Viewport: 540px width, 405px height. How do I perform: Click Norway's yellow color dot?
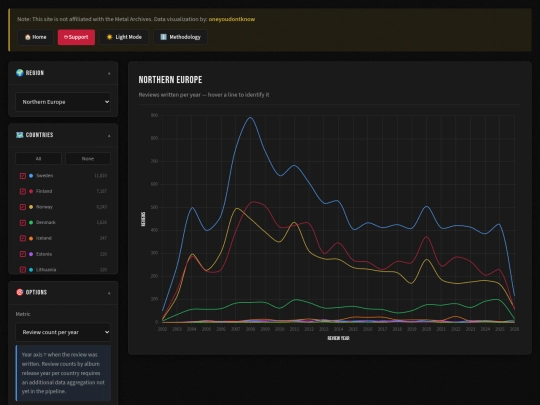pyautogui.click(x=31, y=207)
